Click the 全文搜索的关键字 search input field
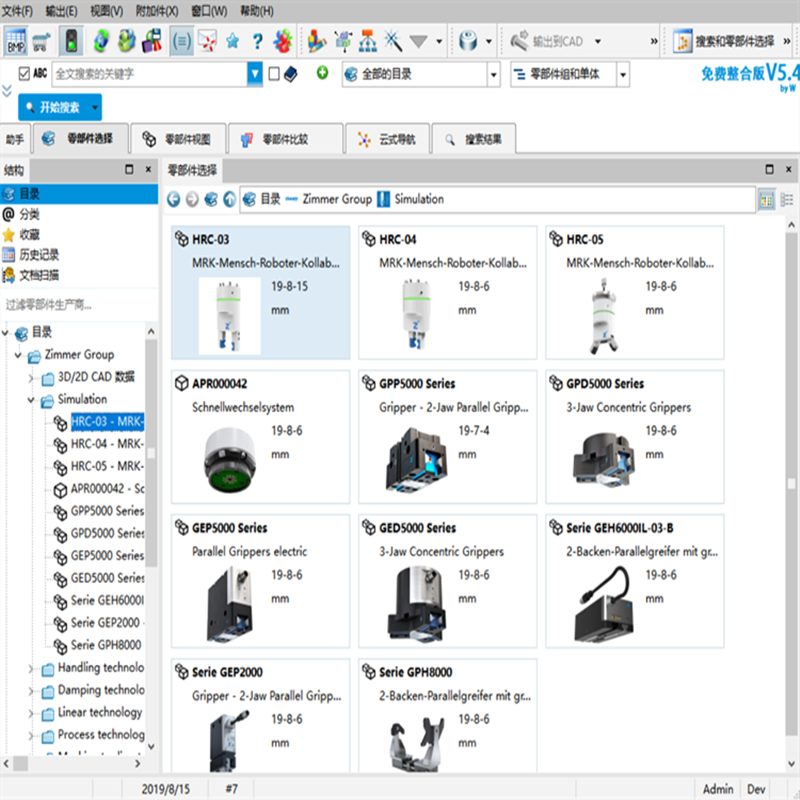 click(x=148, y=74)
